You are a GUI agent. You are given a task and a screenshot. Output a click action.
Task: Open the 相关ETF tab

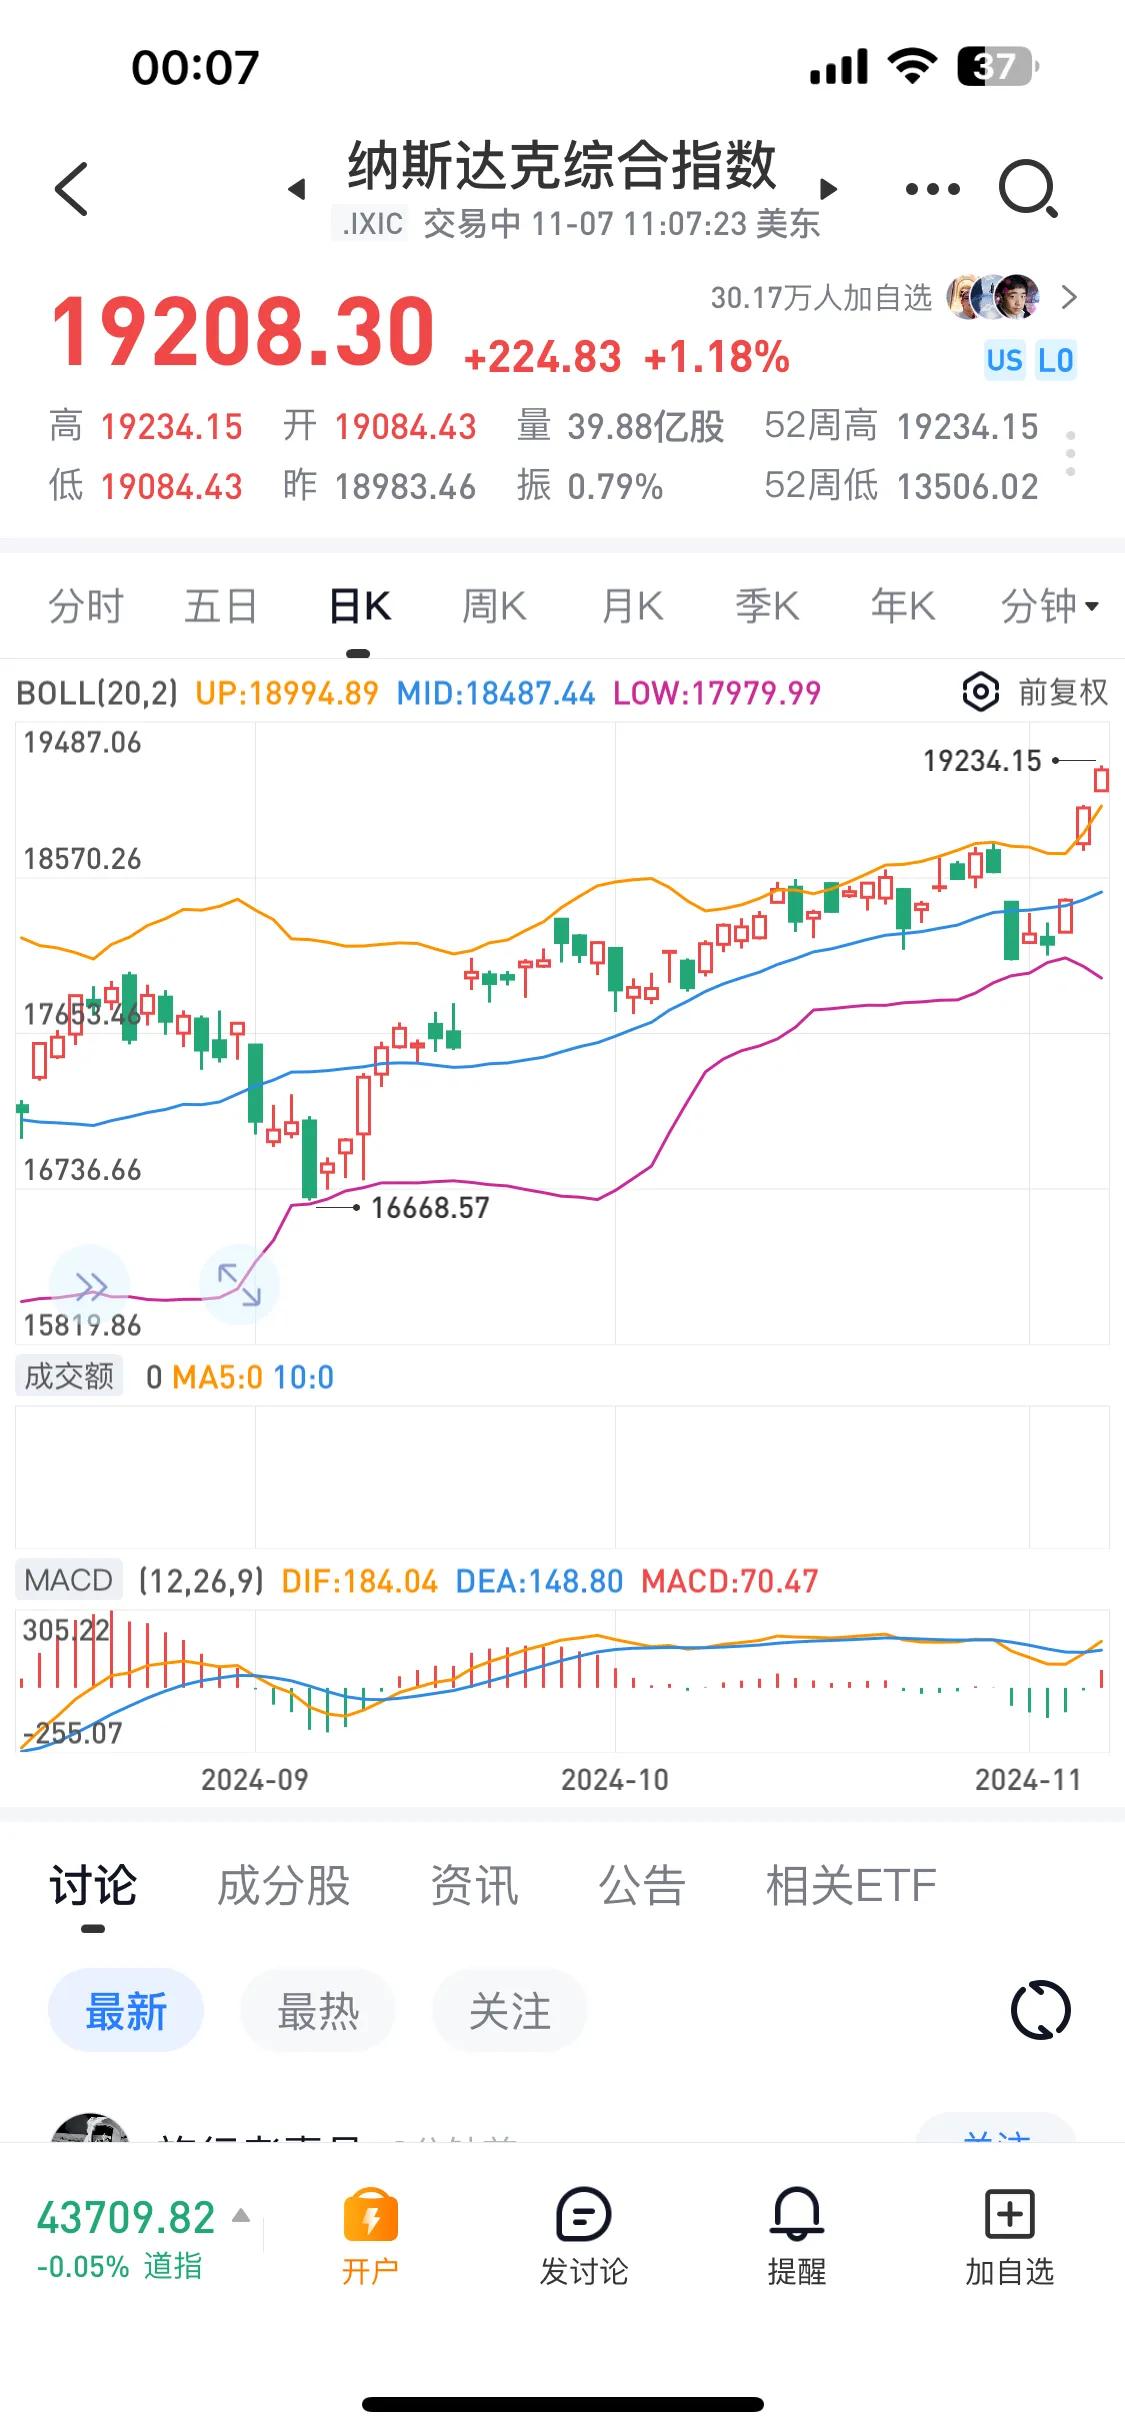(x=851, y=1886)
